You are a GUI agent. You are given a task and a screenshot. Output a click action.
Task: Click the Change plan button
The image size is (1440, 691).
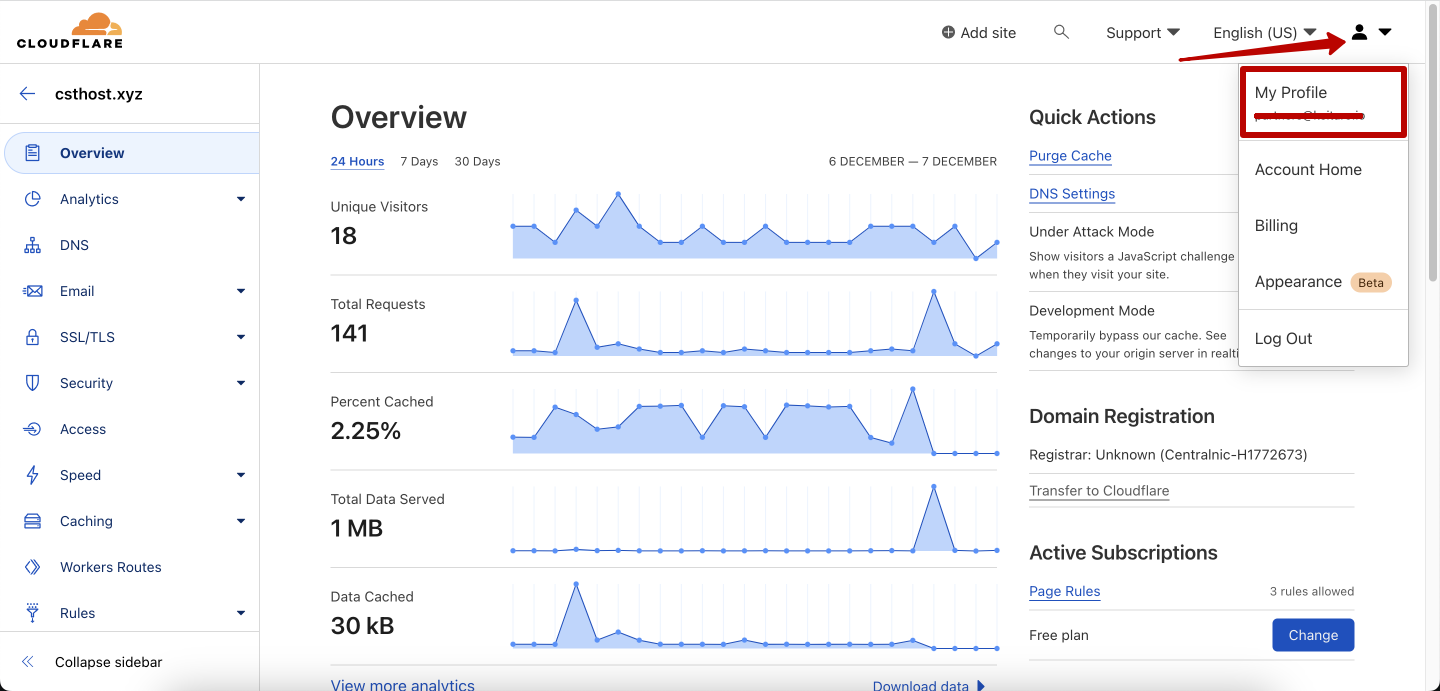1313,635
